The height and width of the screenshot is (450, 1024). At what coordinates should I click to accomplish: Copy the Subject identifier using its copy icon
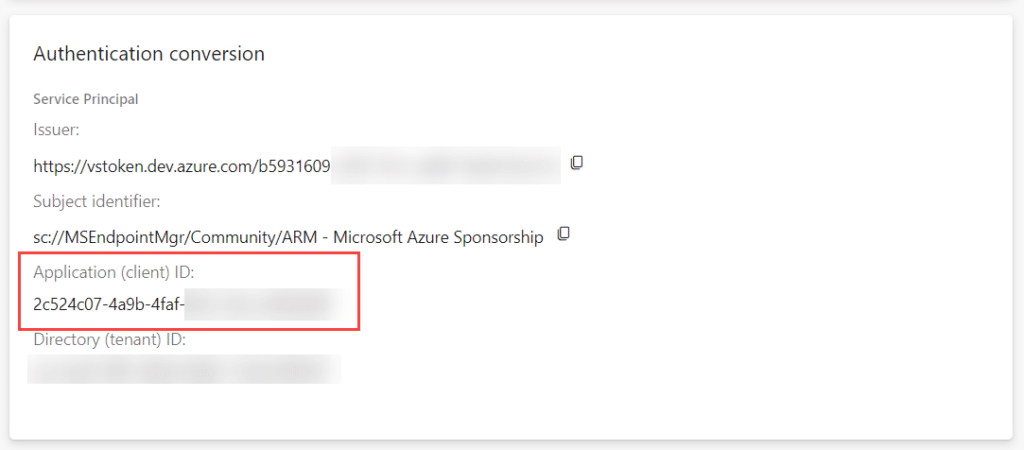(x=564, y=234)
